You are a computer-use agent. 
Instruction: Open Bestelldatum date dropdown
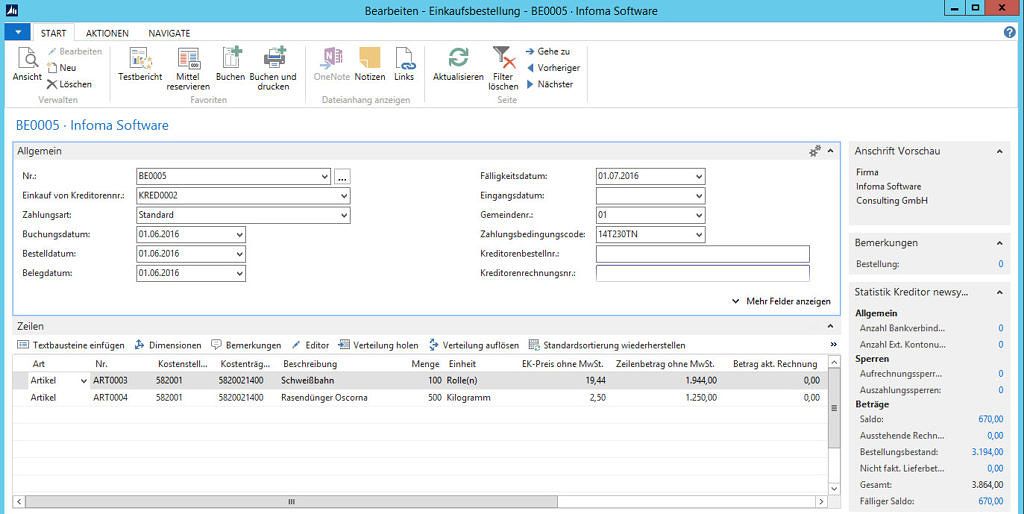(x=240, y=253)
